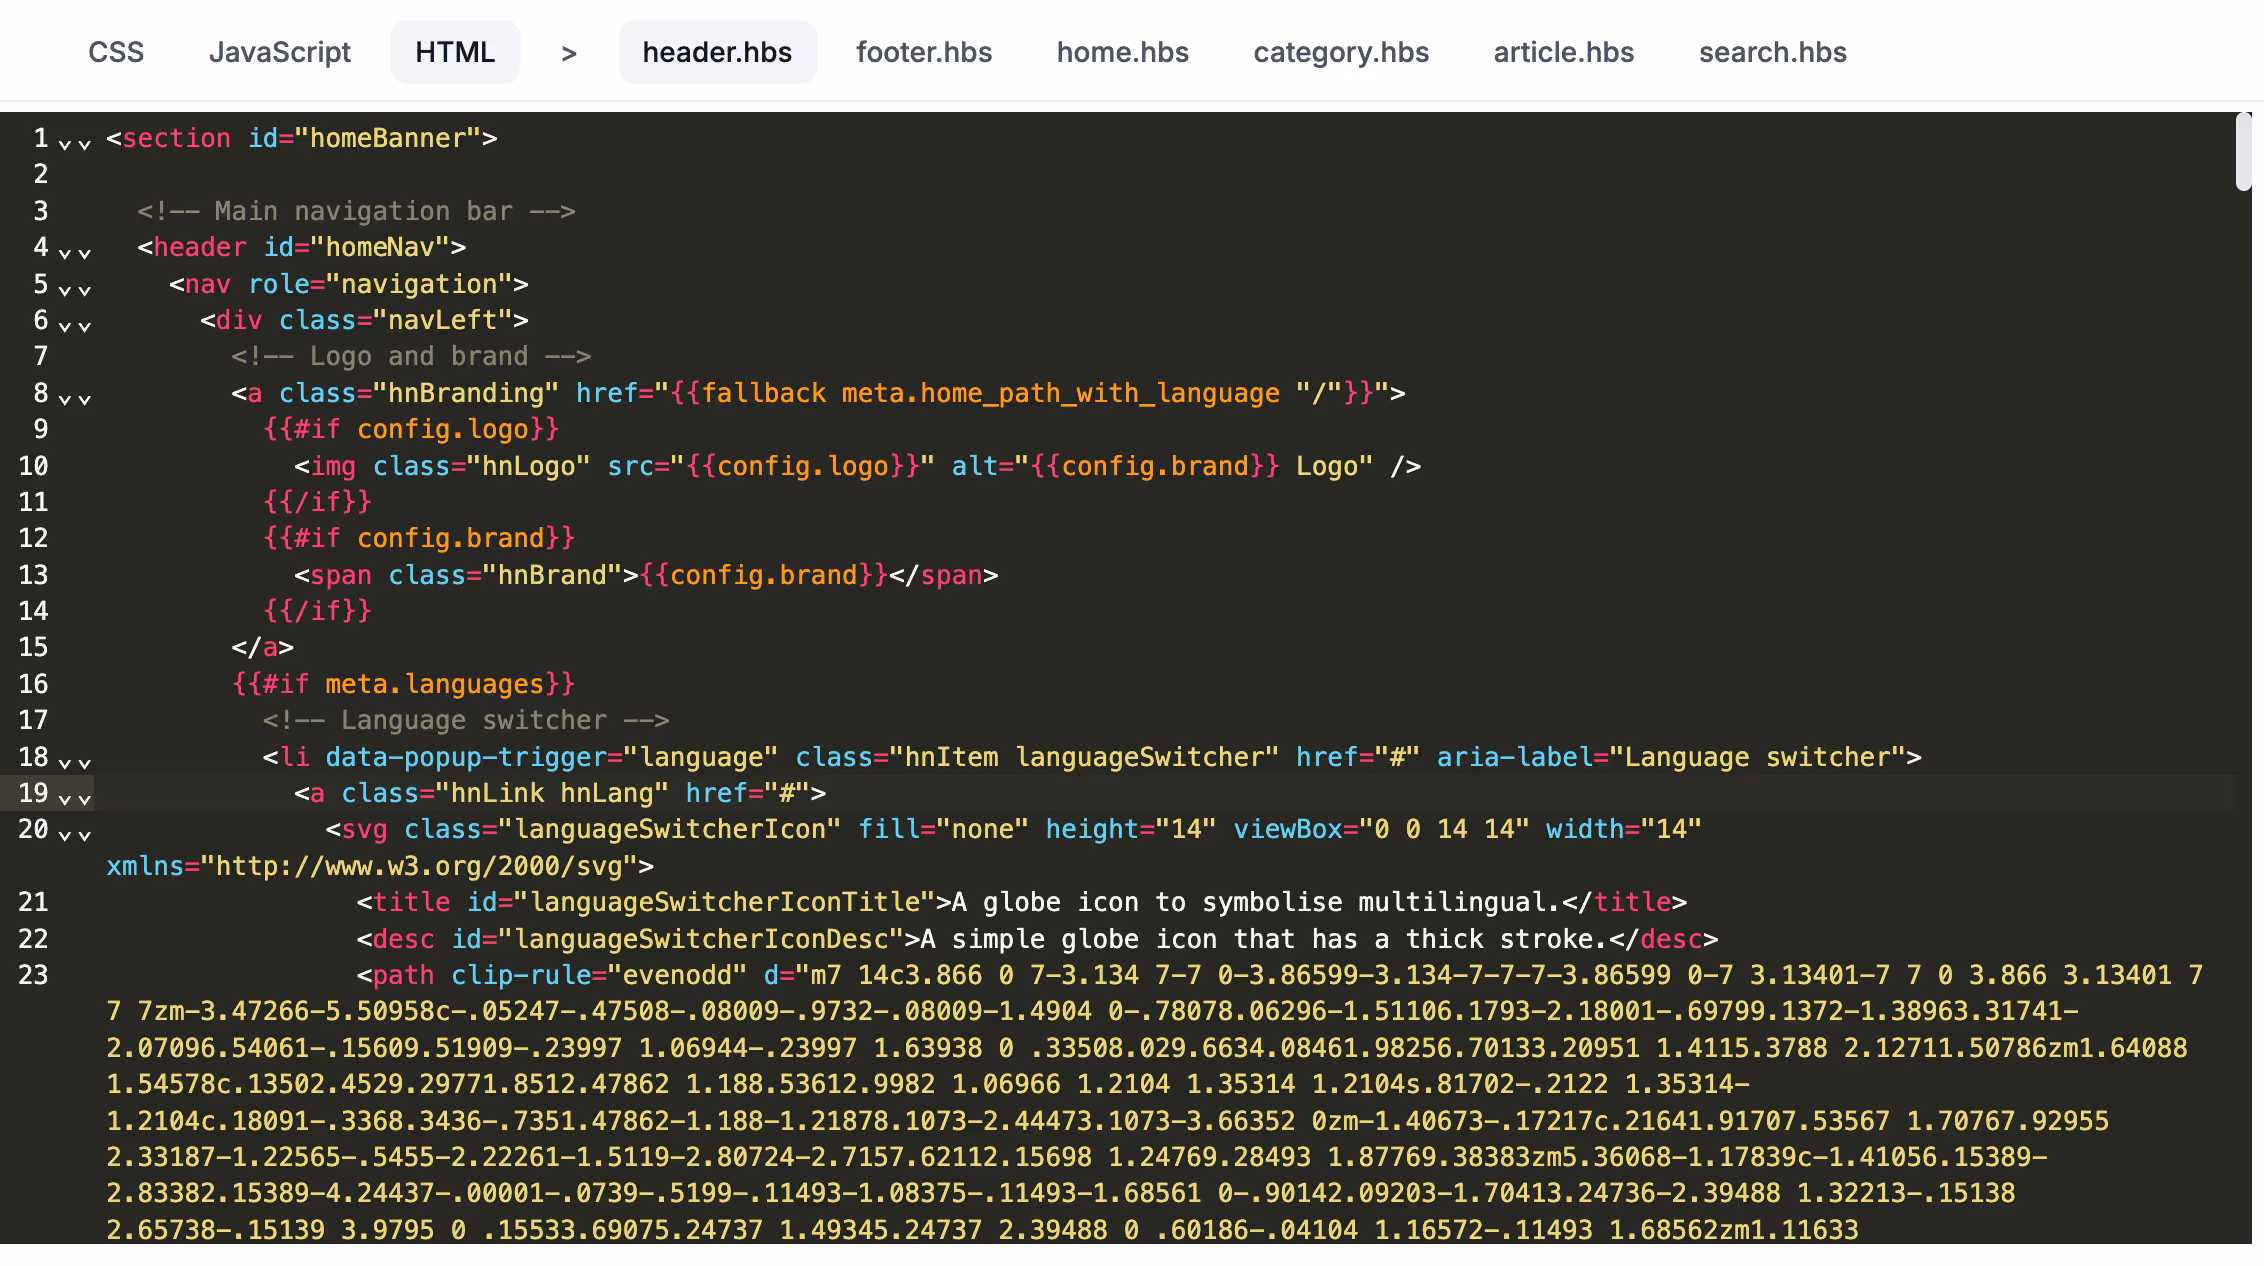Open the search.hbs template tab
2264x1266 pixels.
click(x=1773, y=52)
